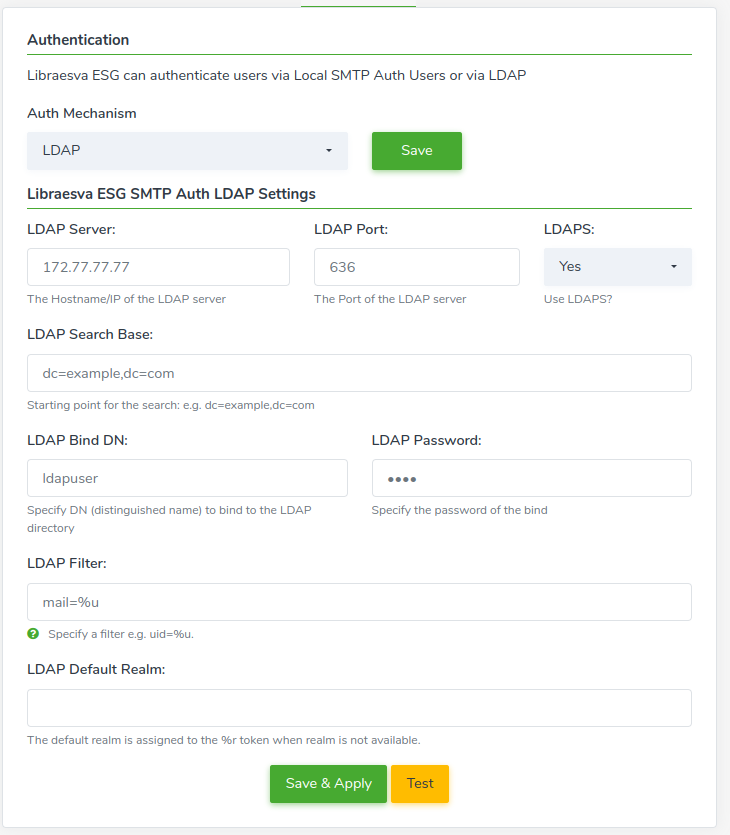
Task: Click the 'LDAPS:' label
Action: click(569, 230)
